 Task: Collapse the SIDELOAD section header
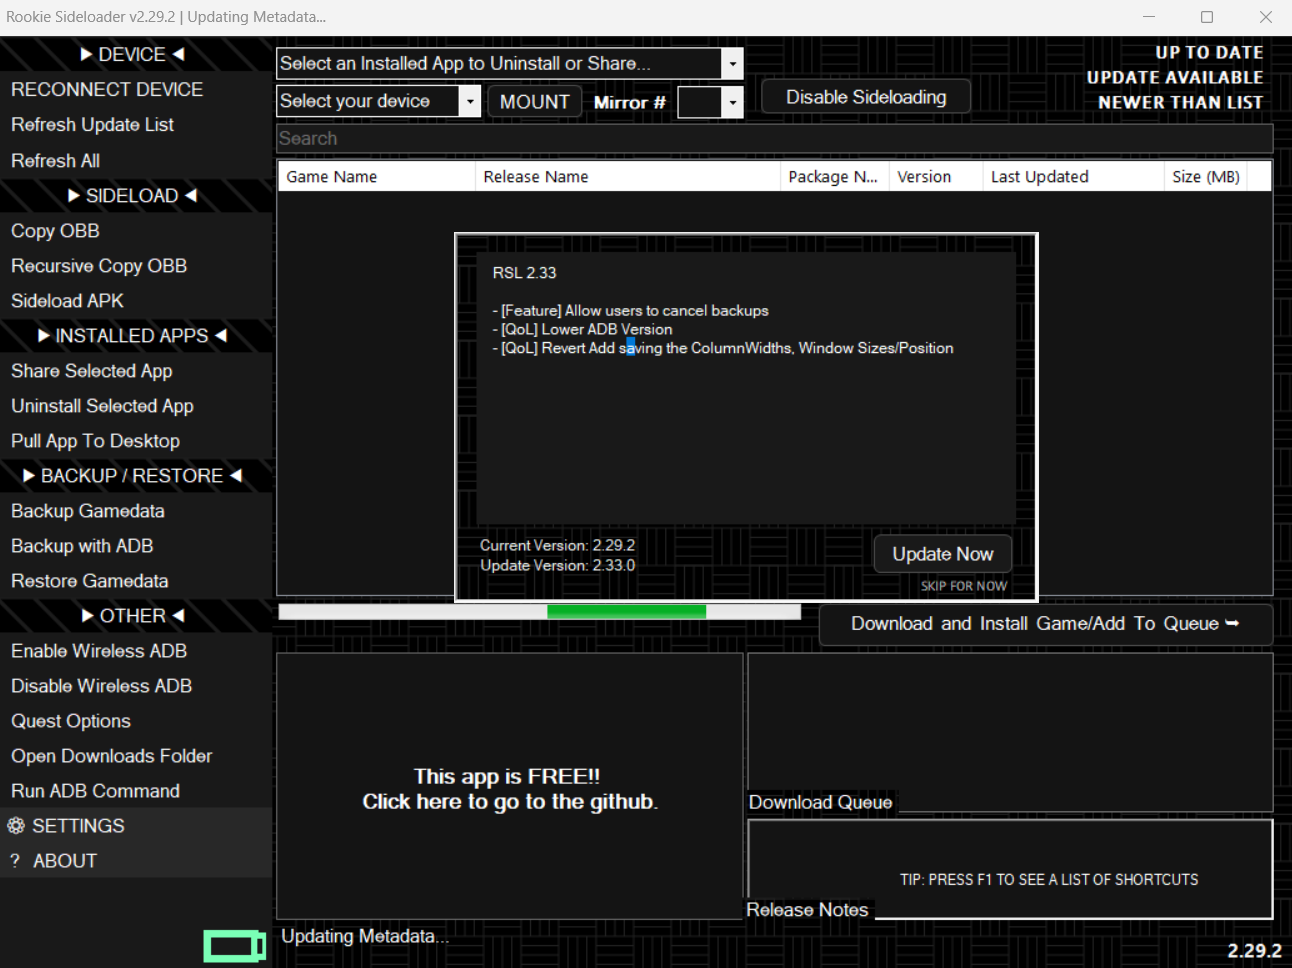pos(136,196)
